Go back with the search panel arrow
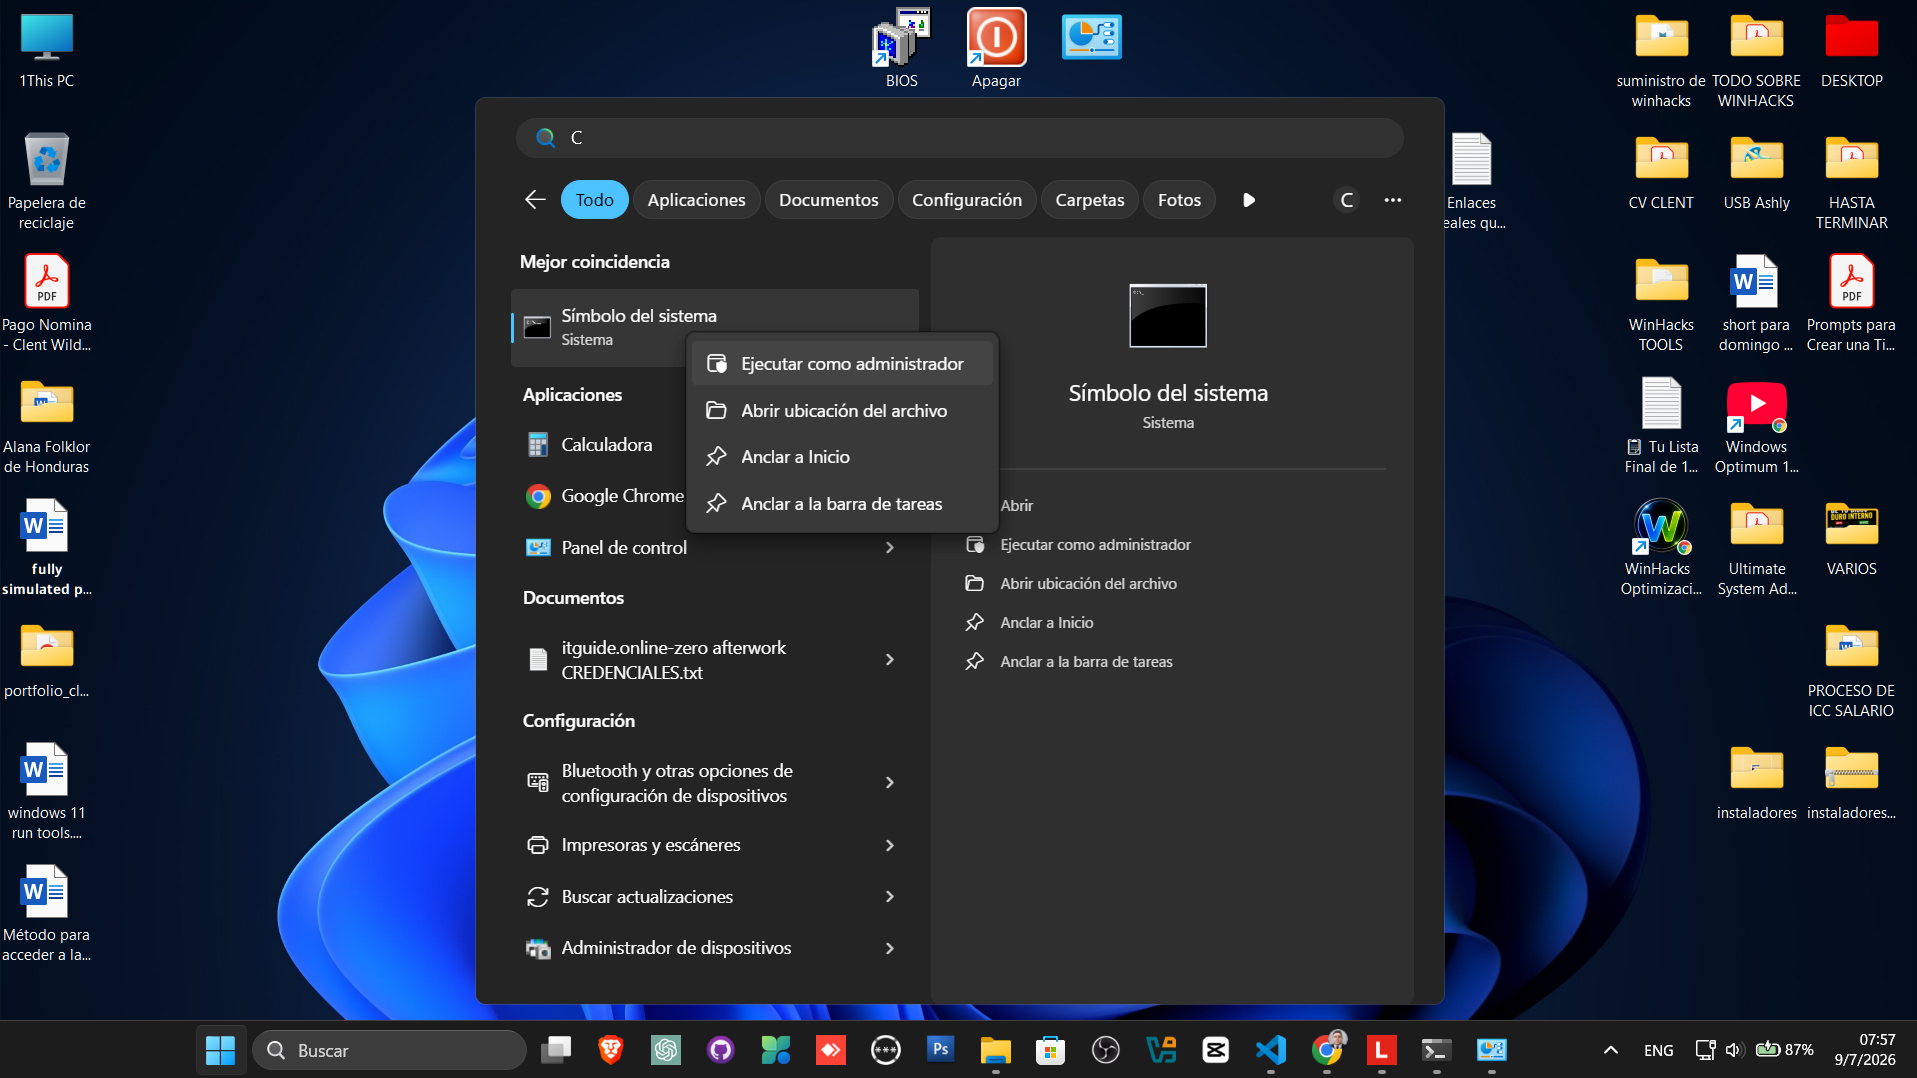 click(x=535, y=200)
